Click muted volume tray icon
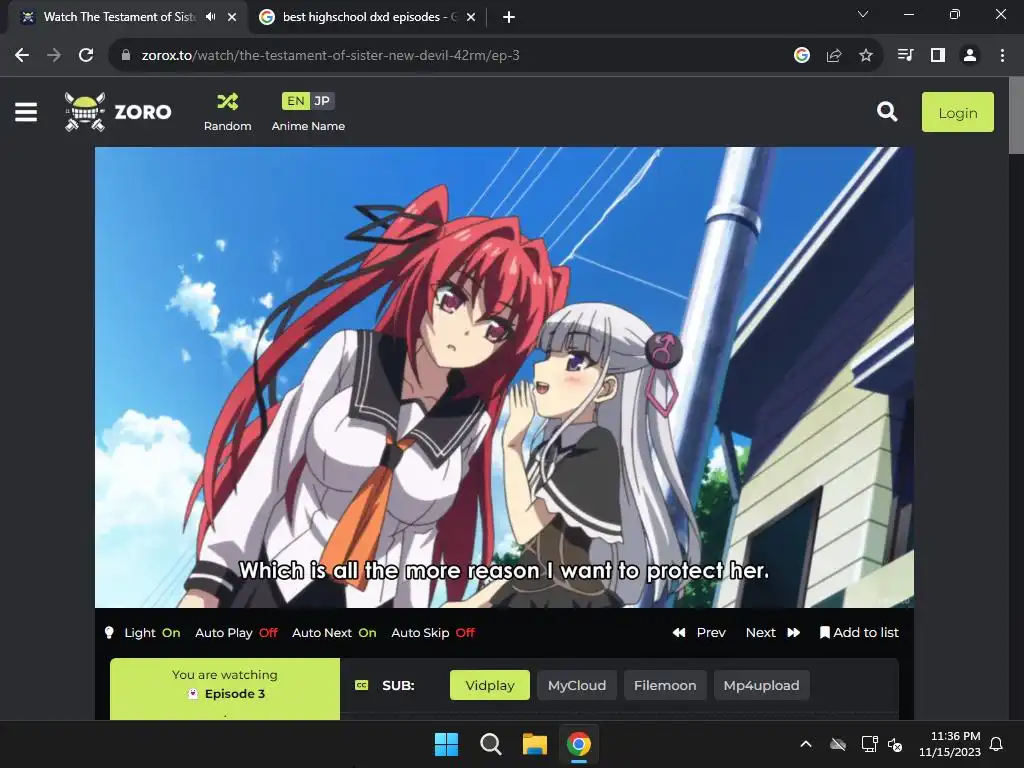The width and height of the screenshot is (1024, 768). point(895,744)
